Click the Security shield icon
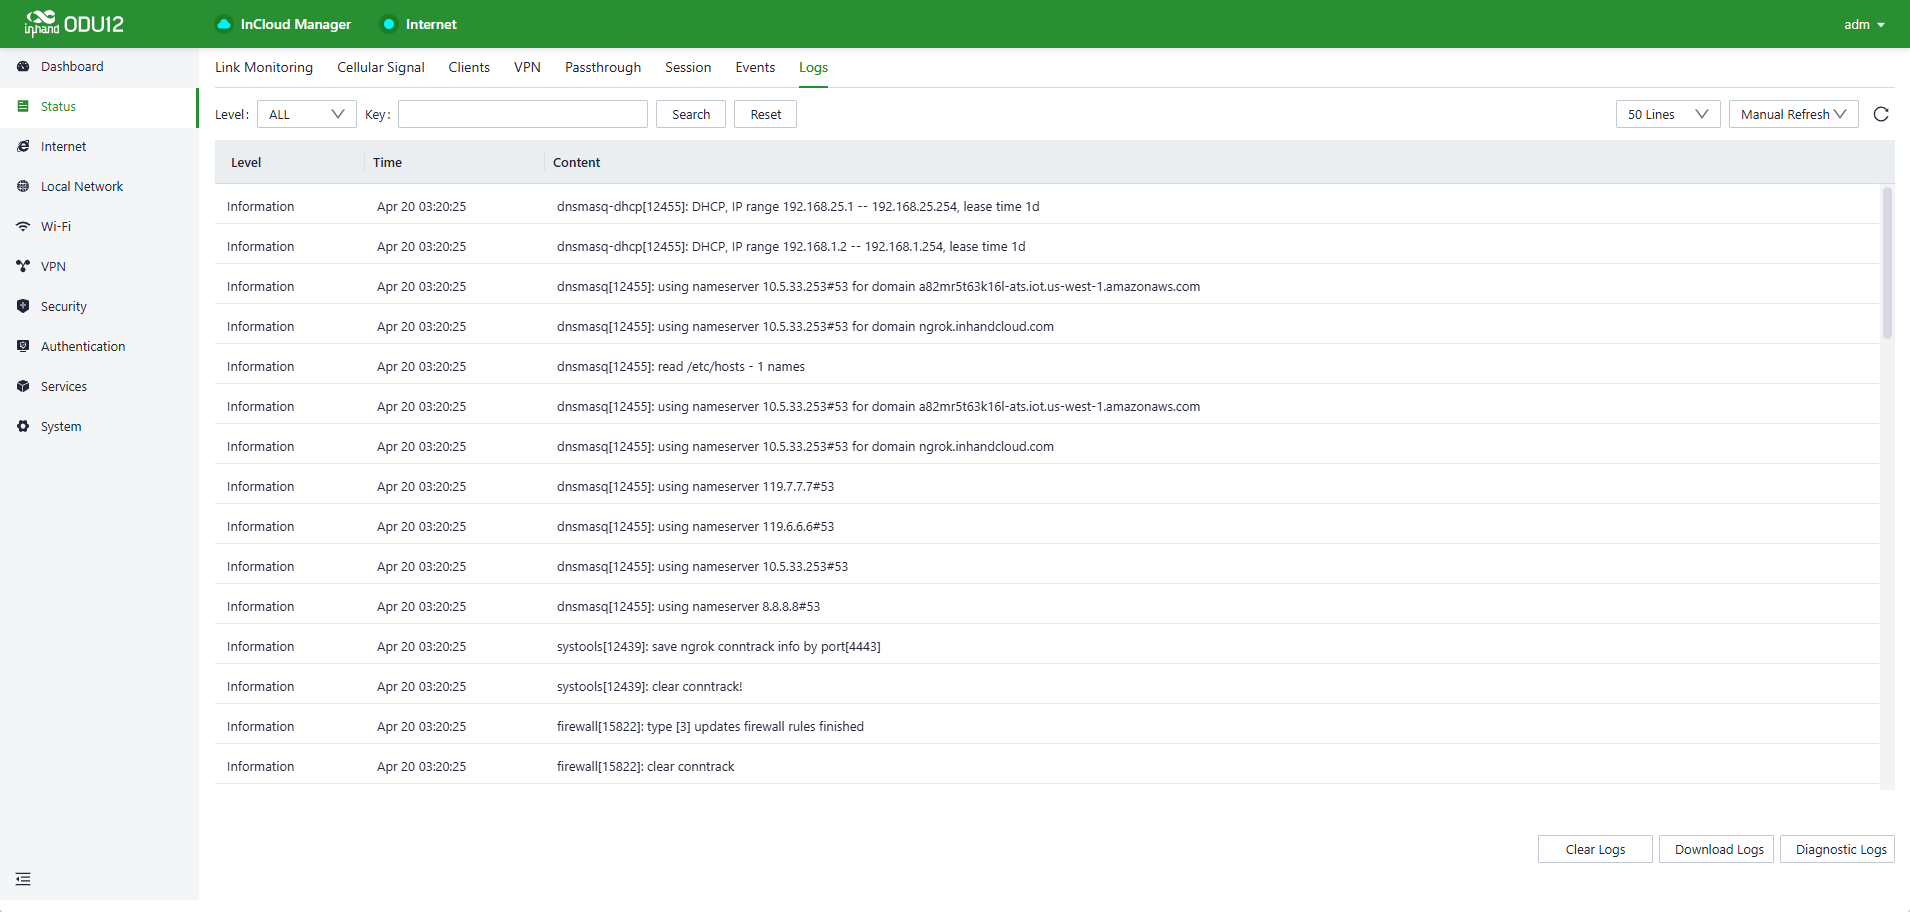Image resolution: width=1910 pixels, height=912 pixels. 23,307
